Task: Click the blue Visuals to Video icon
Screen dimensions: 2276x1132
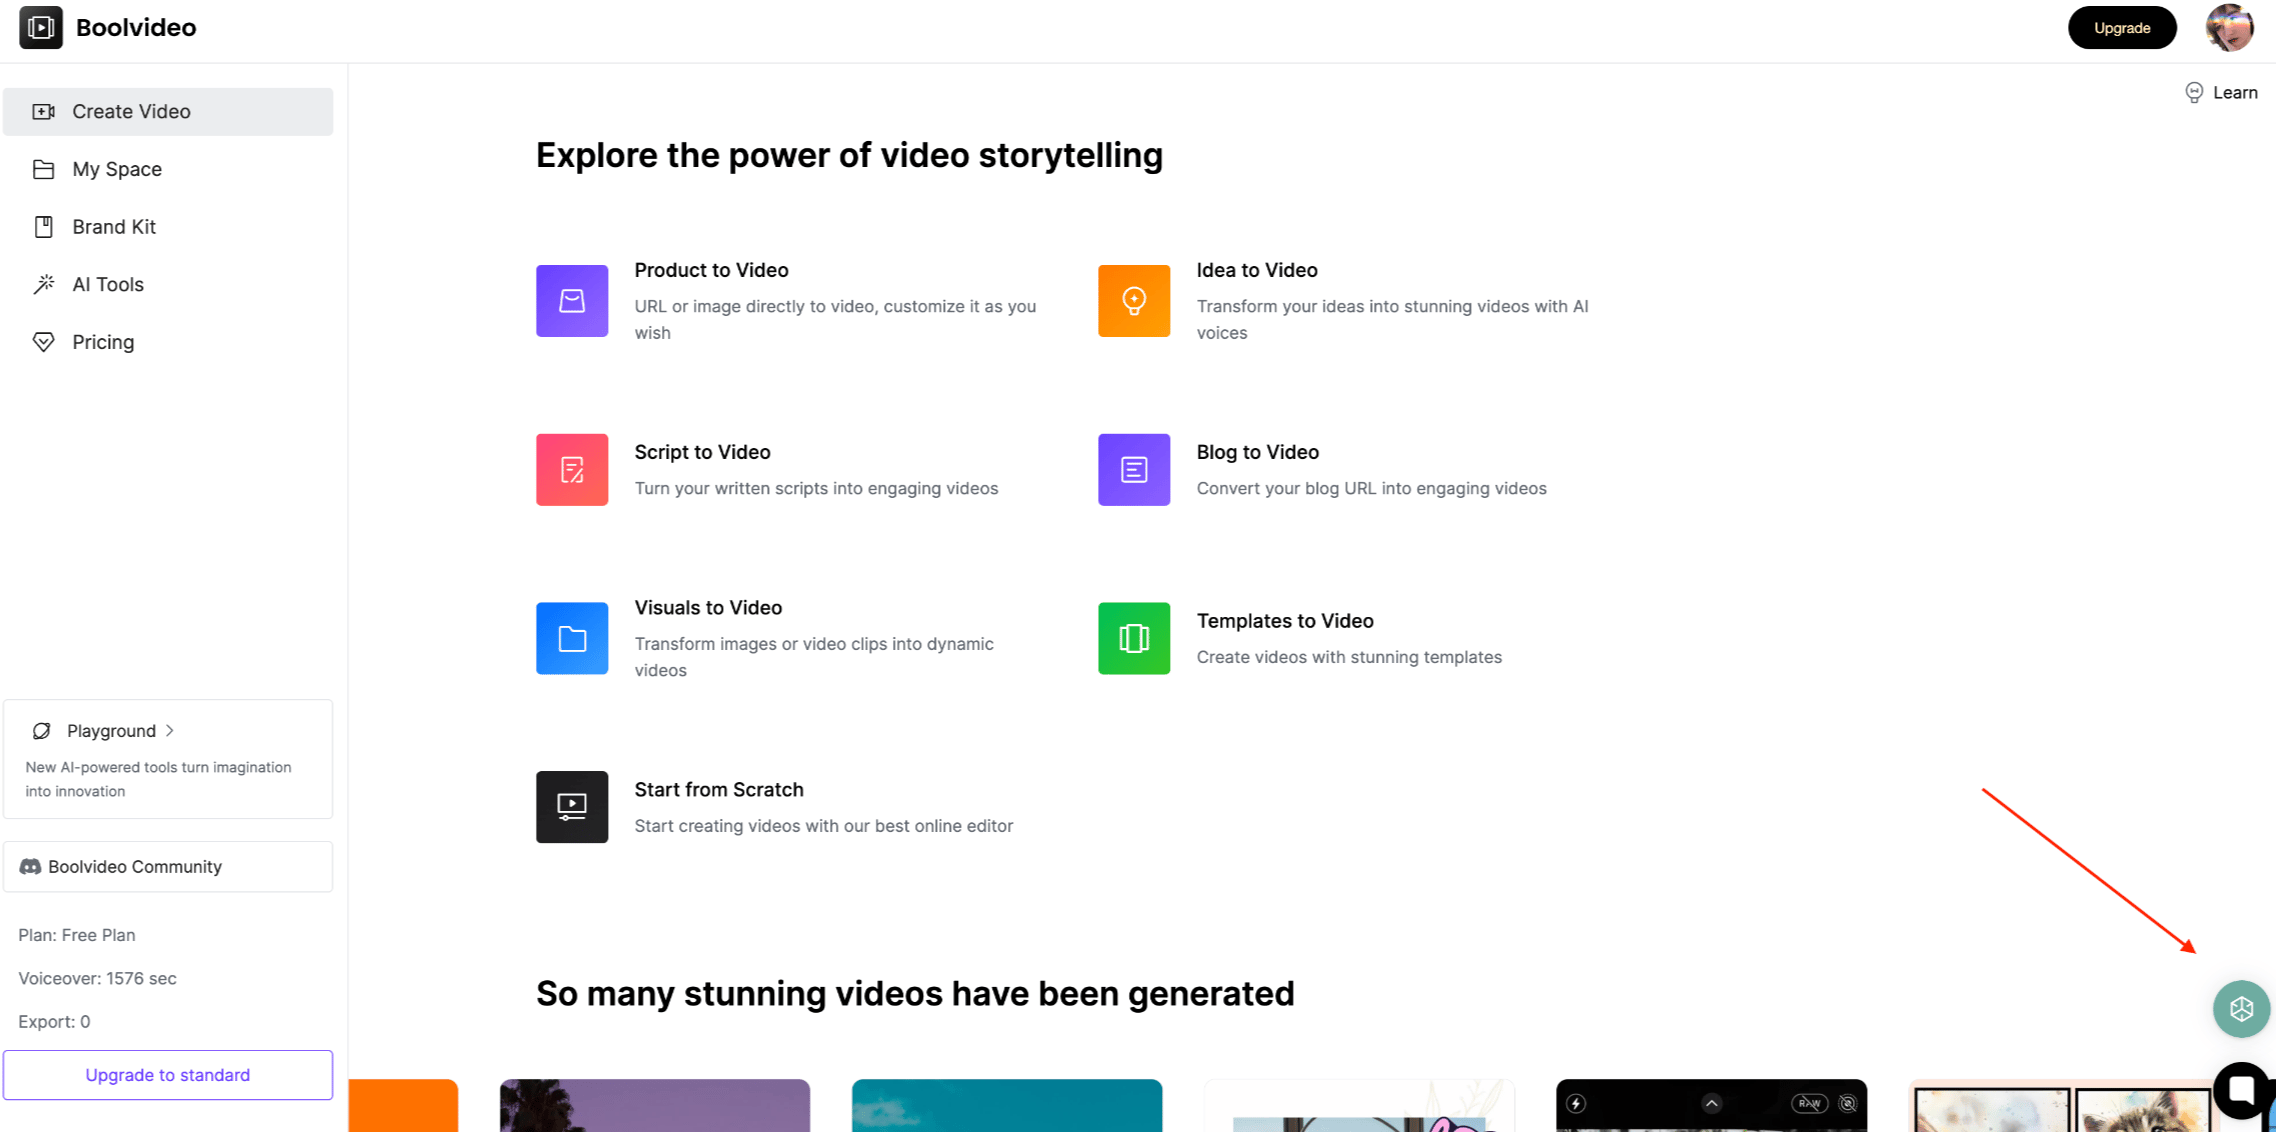Action: (x=572, y=638)
